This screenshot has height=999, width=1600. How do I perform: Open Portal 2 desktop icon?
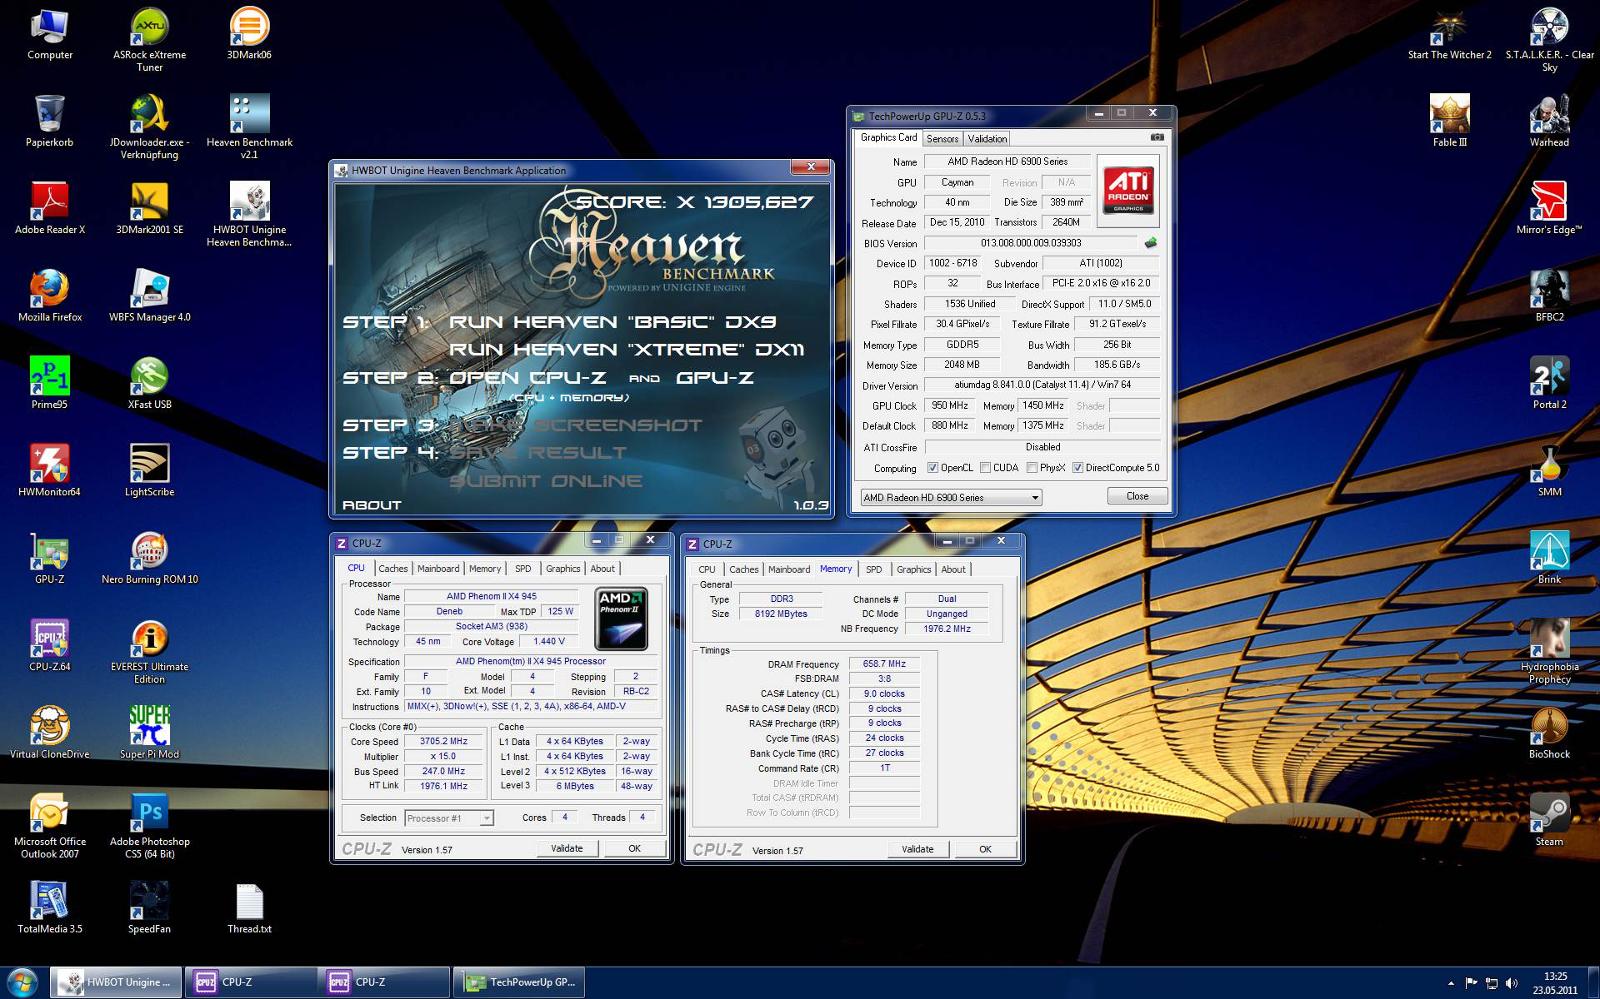pyautogui.click(x=1549, y=383)
